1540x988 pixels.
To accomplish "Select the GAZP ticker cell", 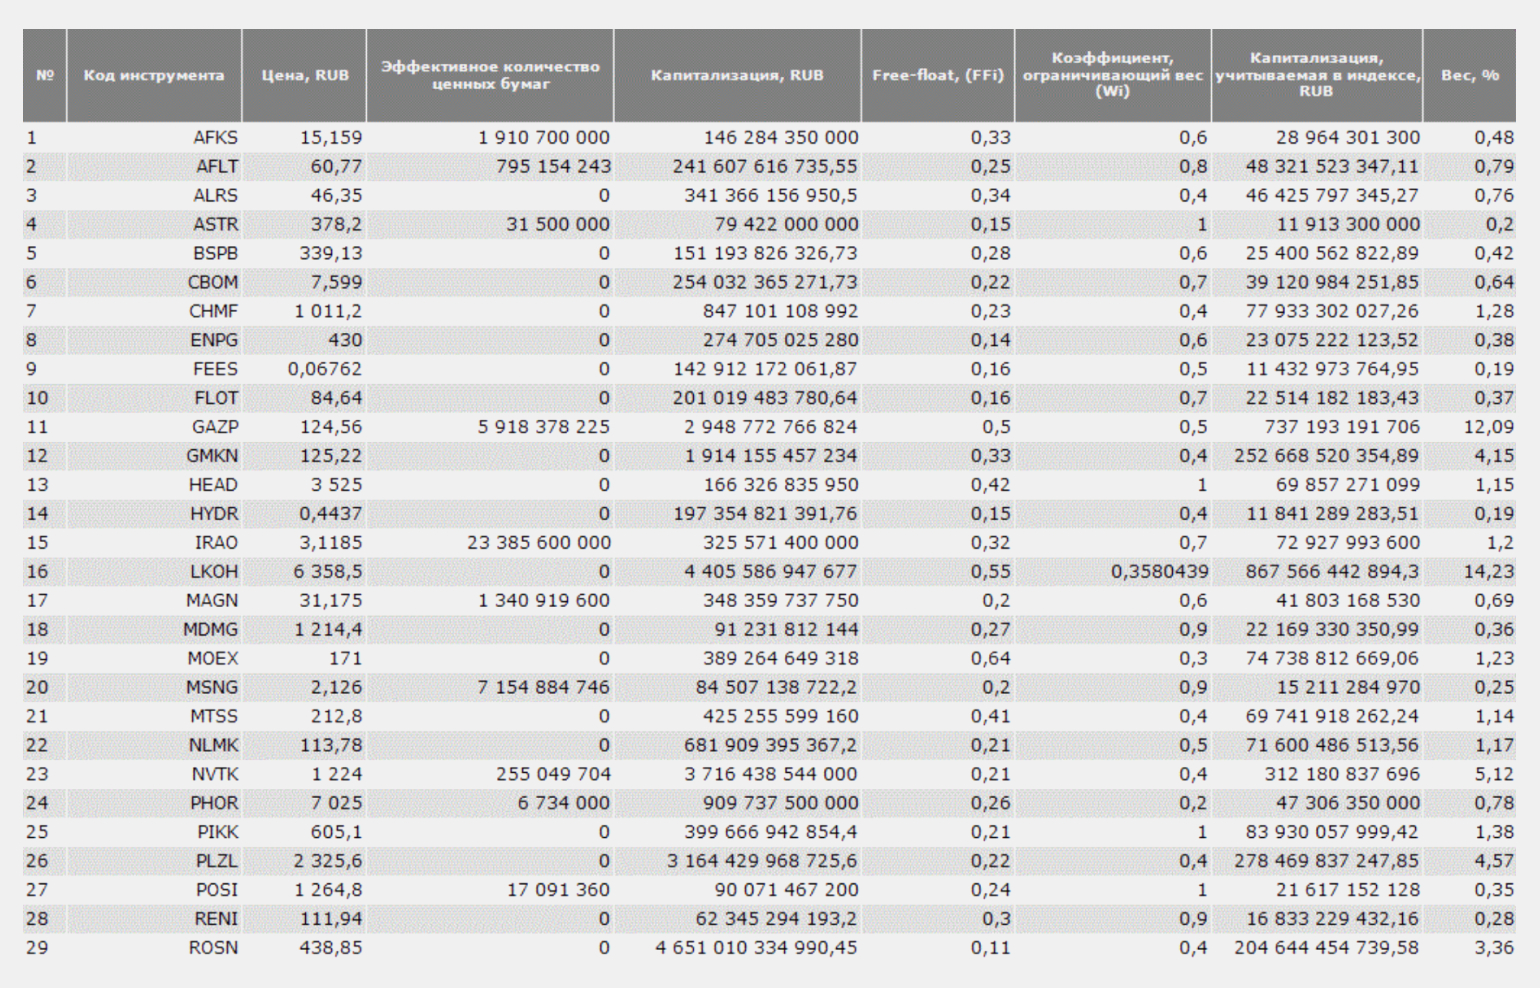I will (215, 427).
